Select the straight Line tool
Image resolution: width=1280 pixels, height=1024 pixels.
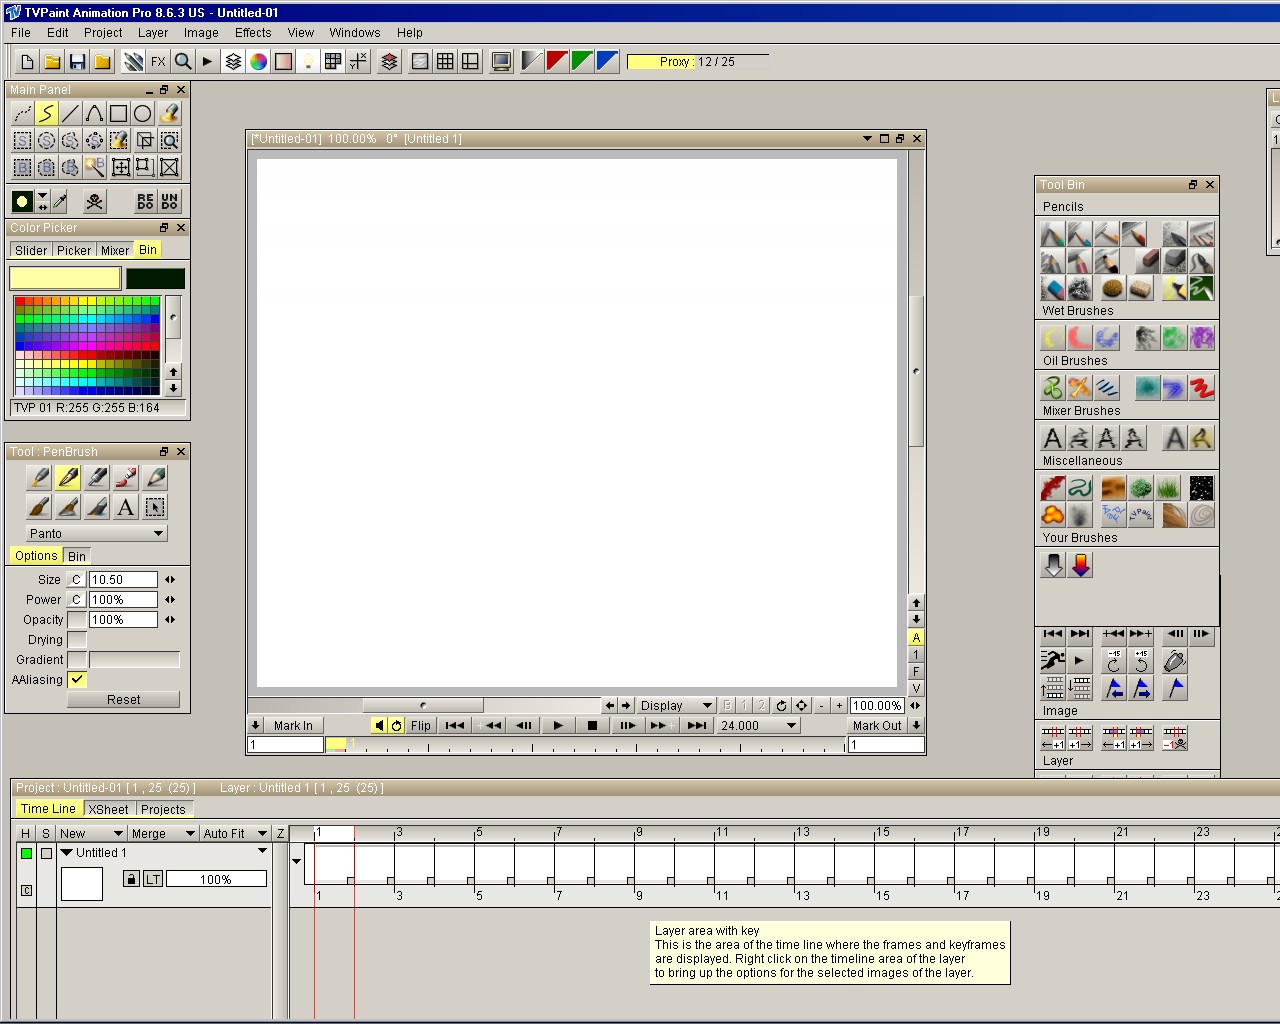coord(70,114)
